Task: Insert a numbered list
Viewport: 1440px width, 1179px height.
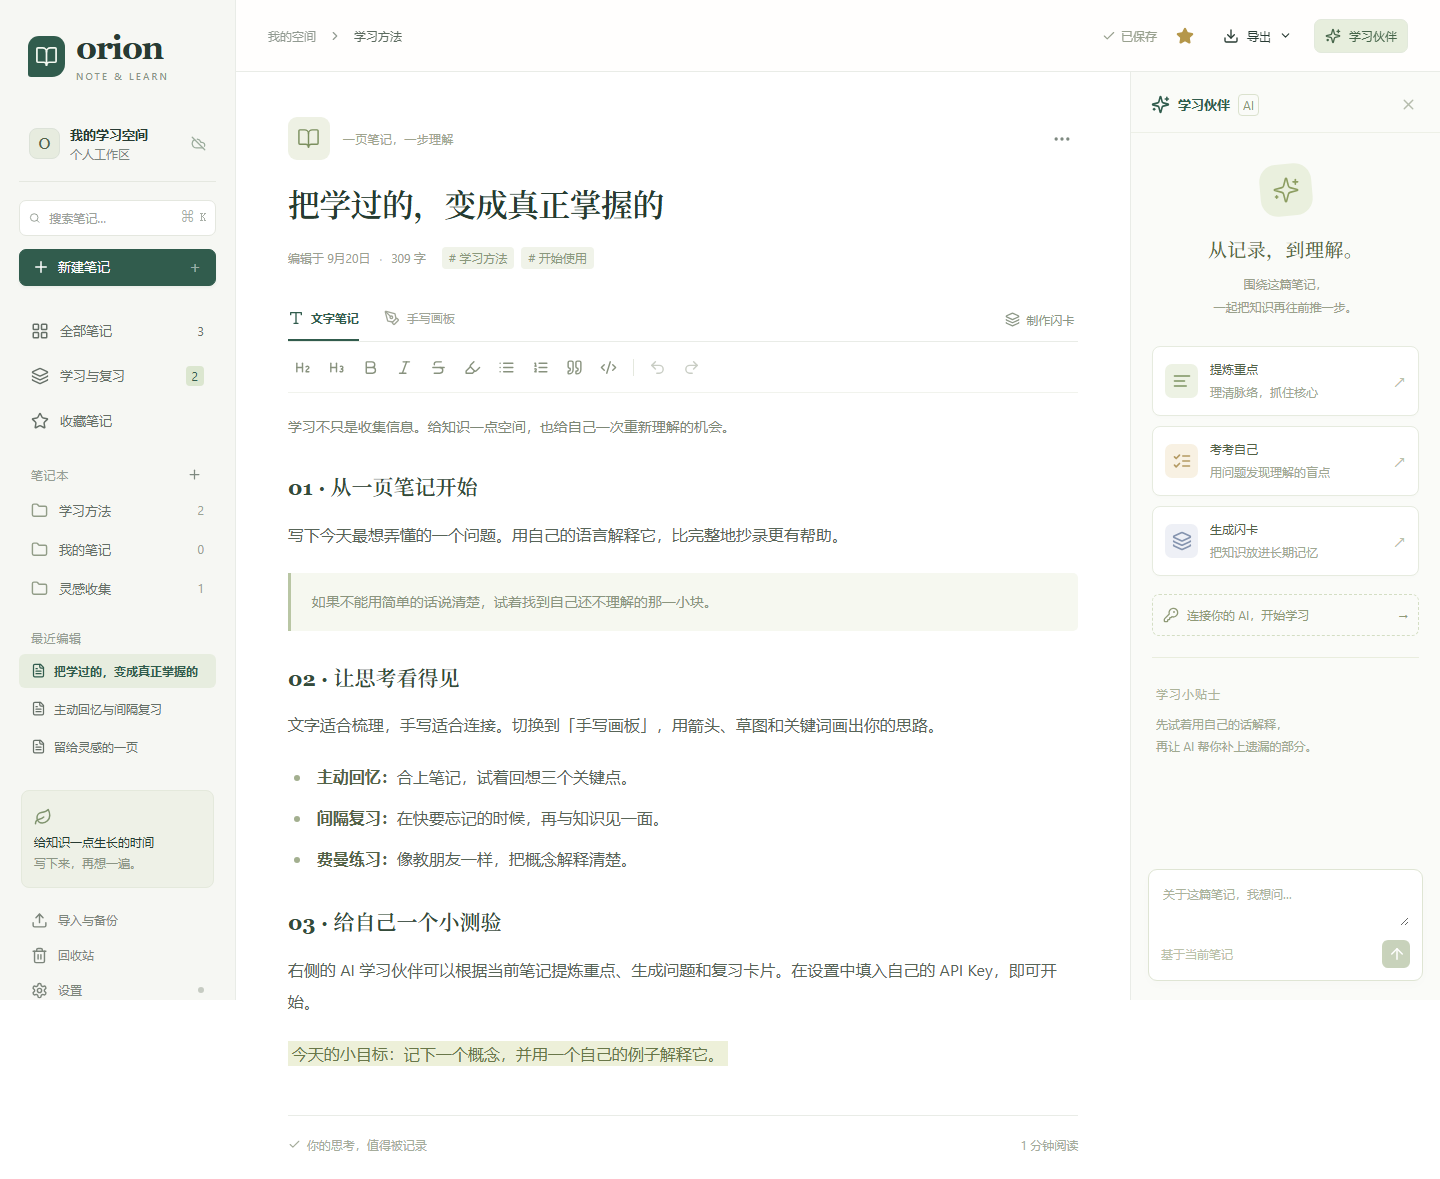Action: tap(541, 368)
